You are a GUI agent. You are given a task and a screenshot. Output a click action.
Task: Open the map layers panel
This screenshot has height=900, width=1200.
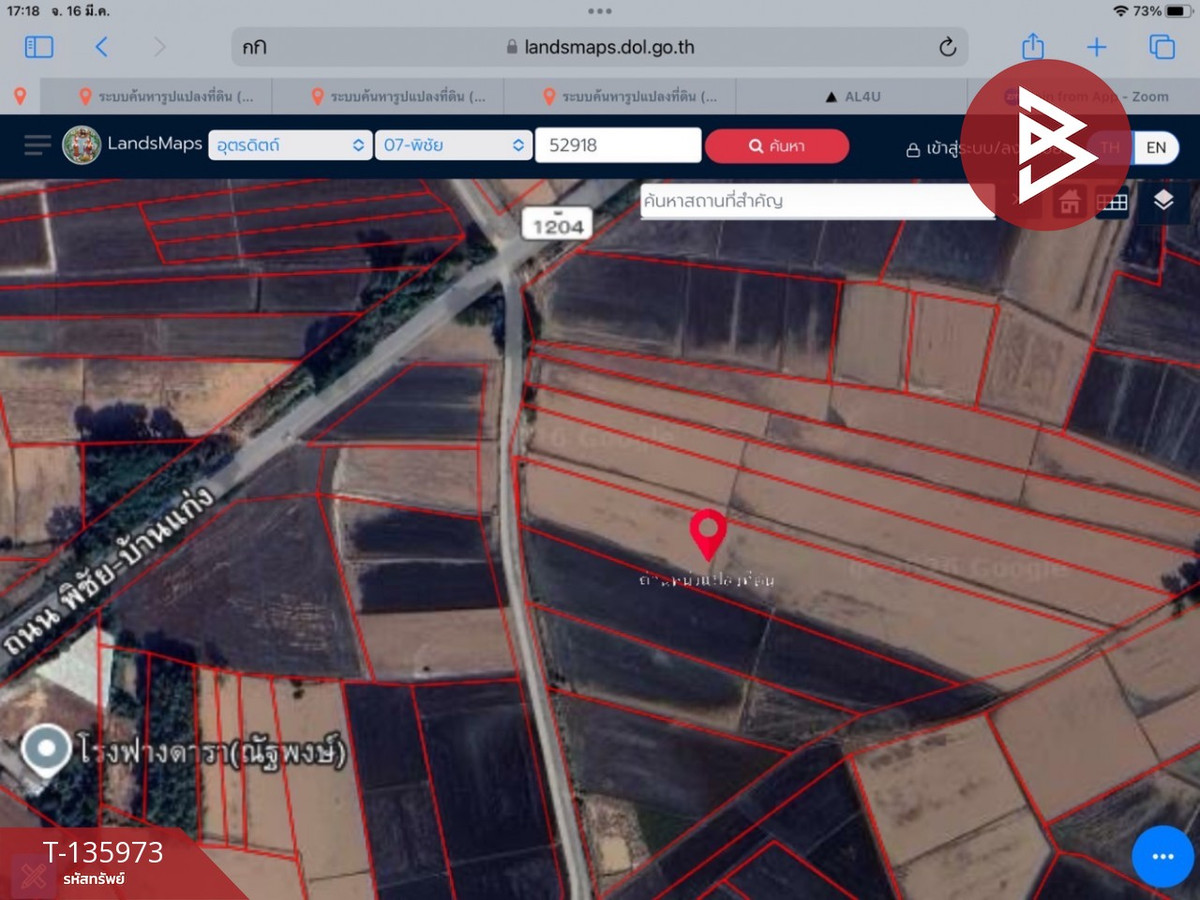pyautogui.click(x=1163, y=201)
